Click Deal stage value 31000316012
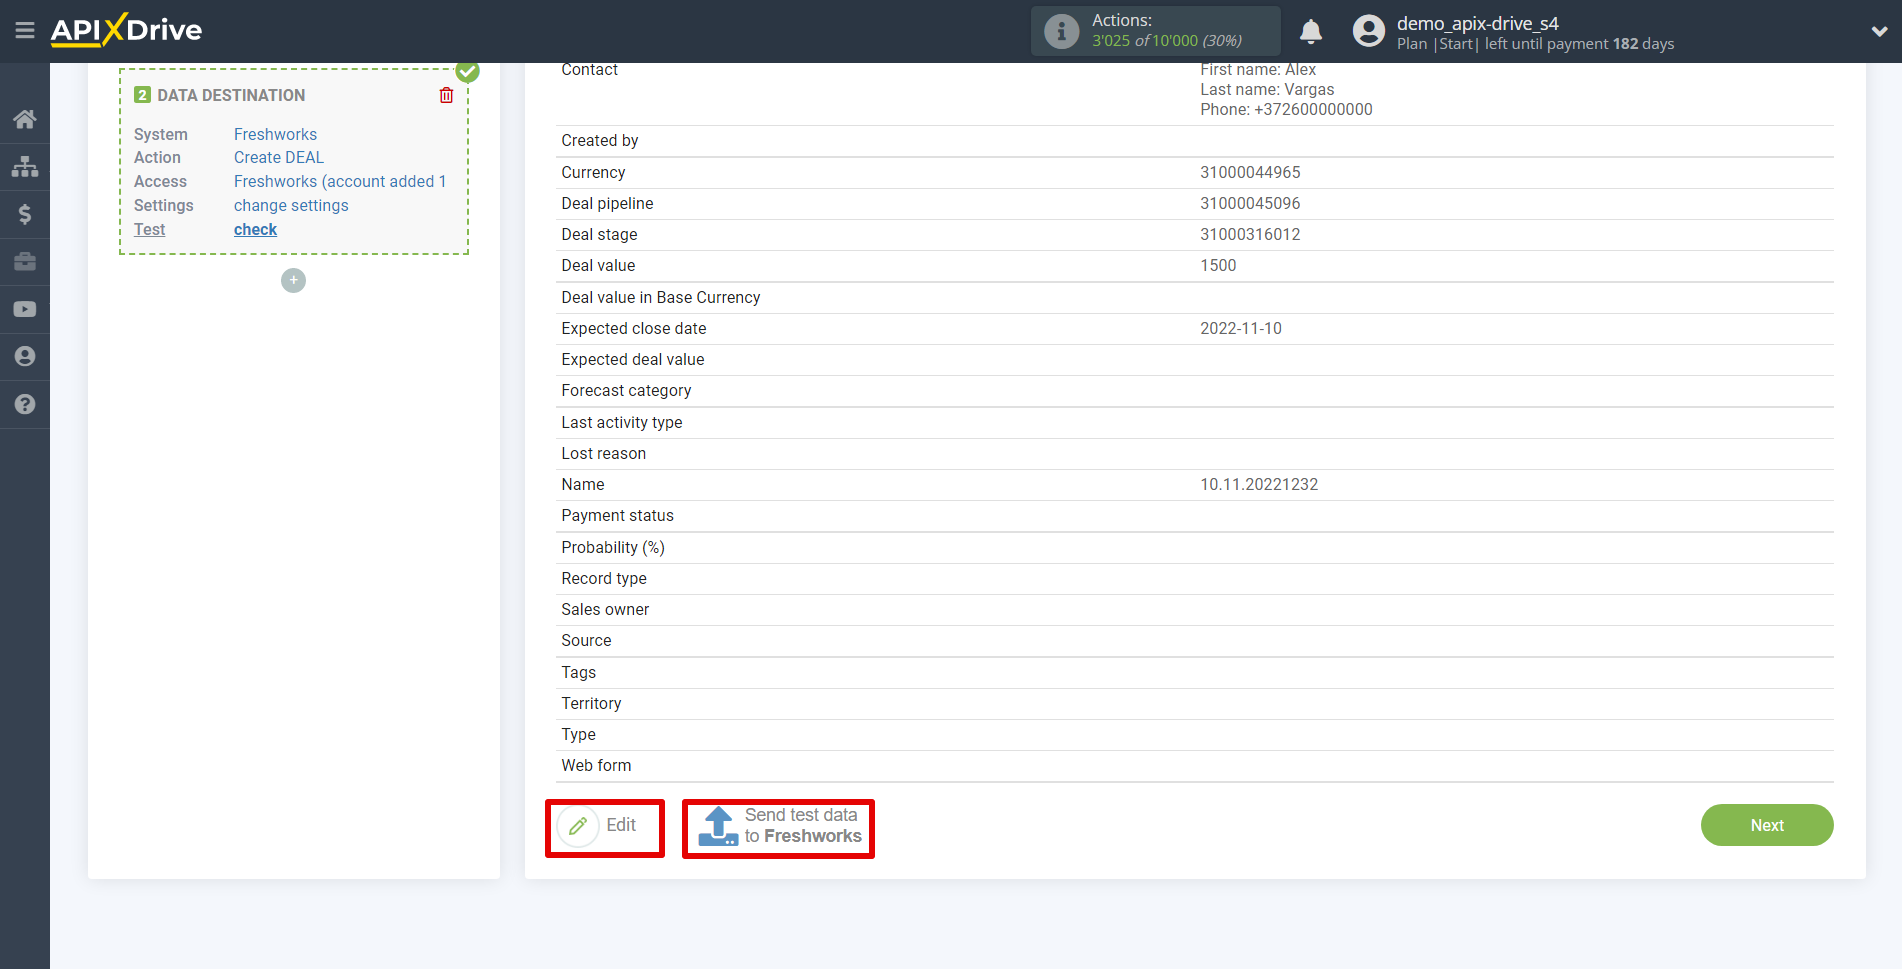This screenshot has width=1902, height=969. 1250,234
